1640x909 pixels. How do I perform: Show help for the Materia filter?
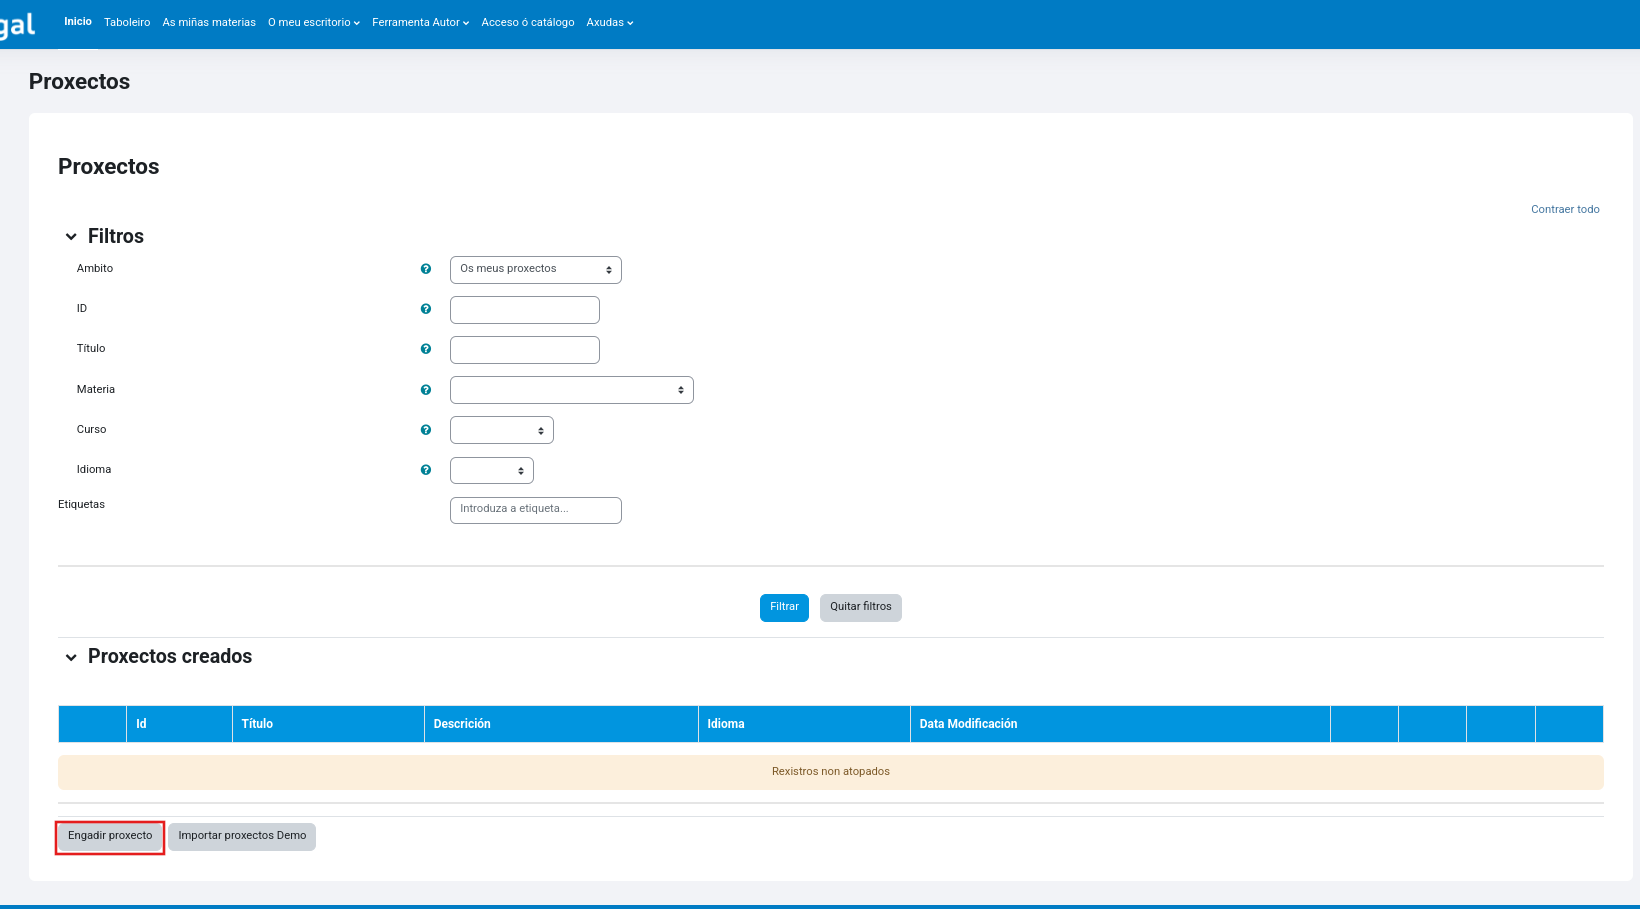coord(426,390)
